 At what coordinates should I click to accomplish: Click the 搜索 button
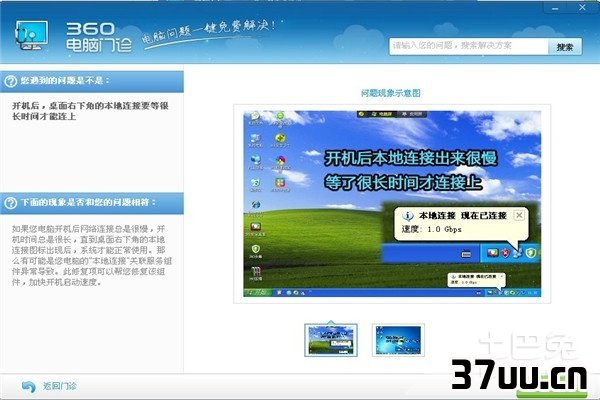[x=565, y=47]
